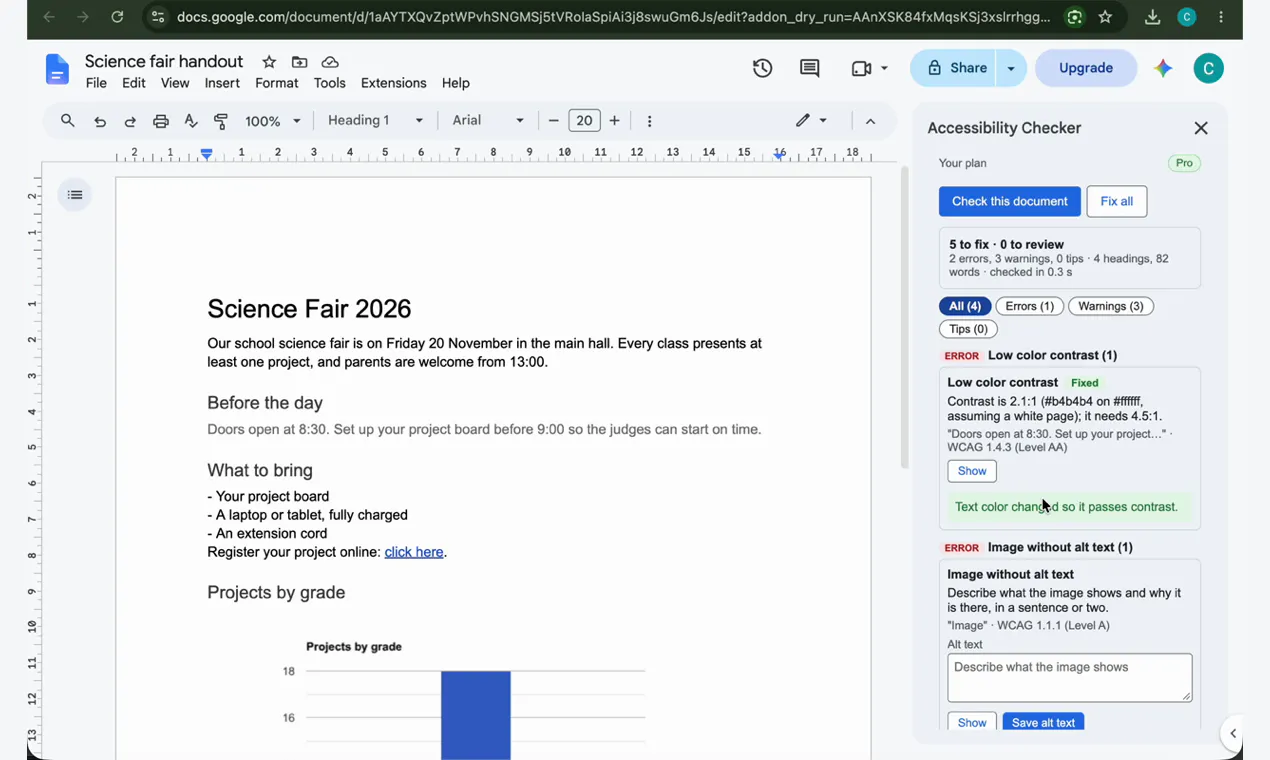This screenshot has width=1270, height=760.
Task: Check the cloud save status icon
Action: (x=330, y=62)
